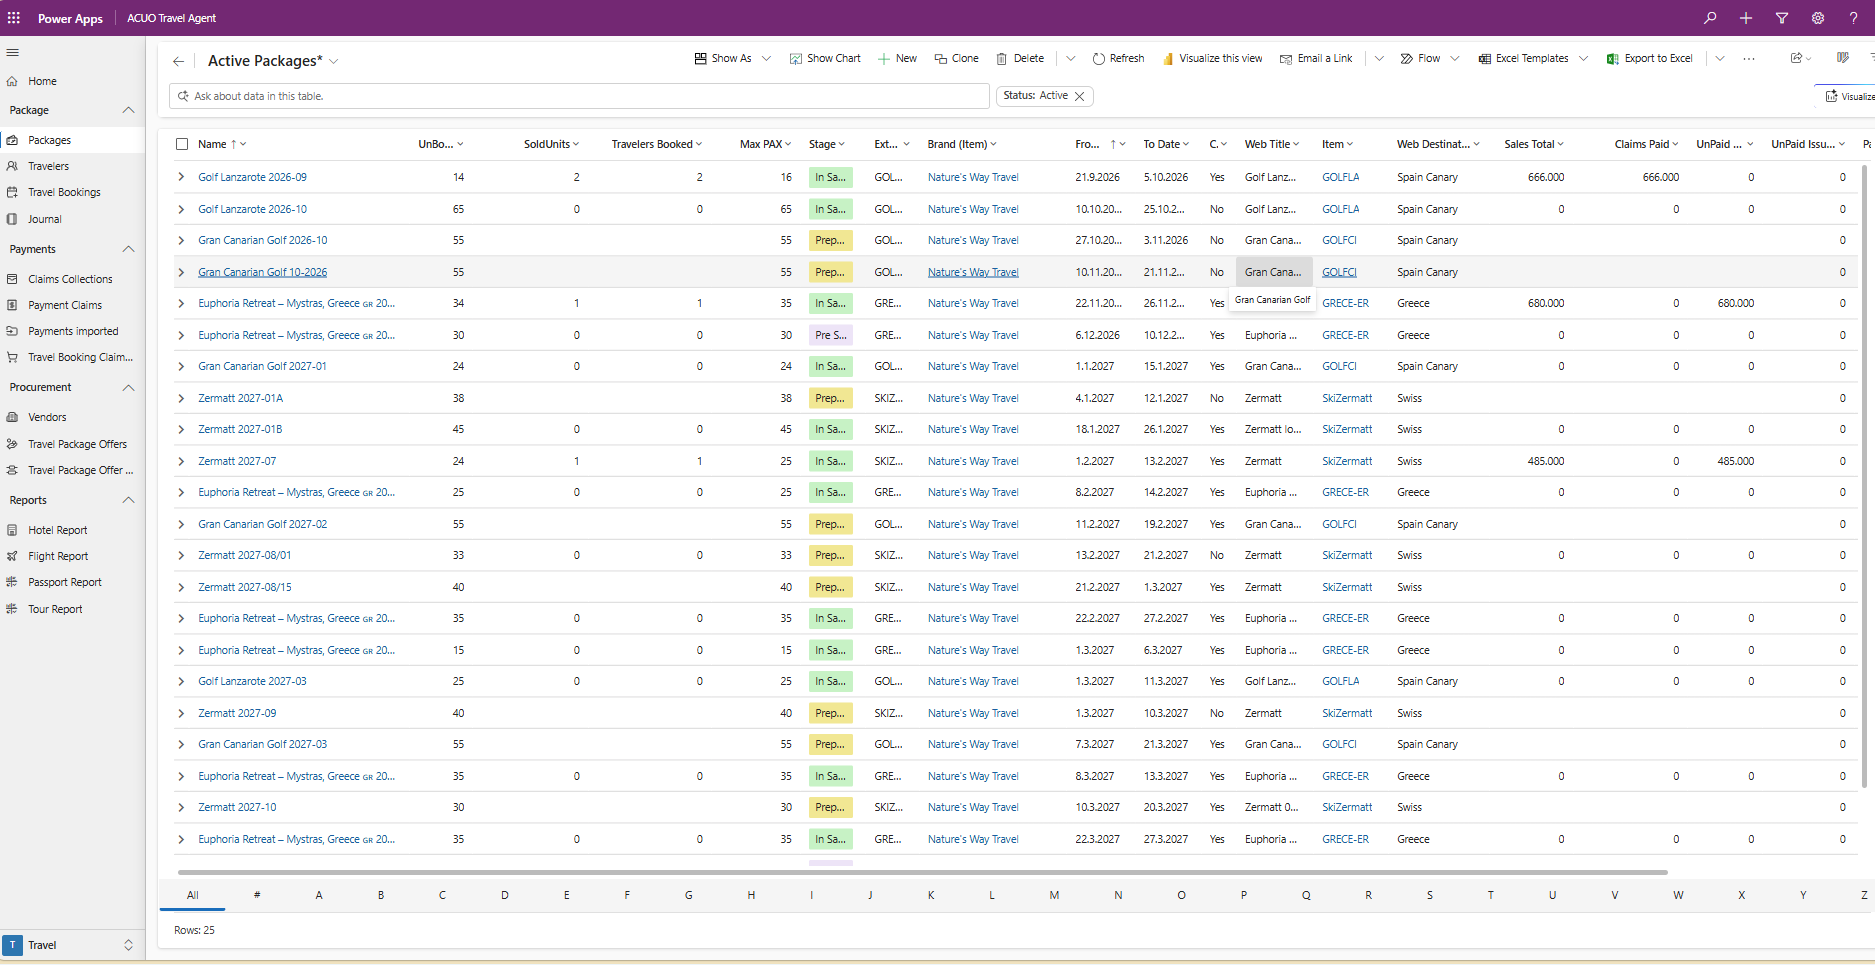
Task: Create a New package record
Action: [x=897, y=59]
